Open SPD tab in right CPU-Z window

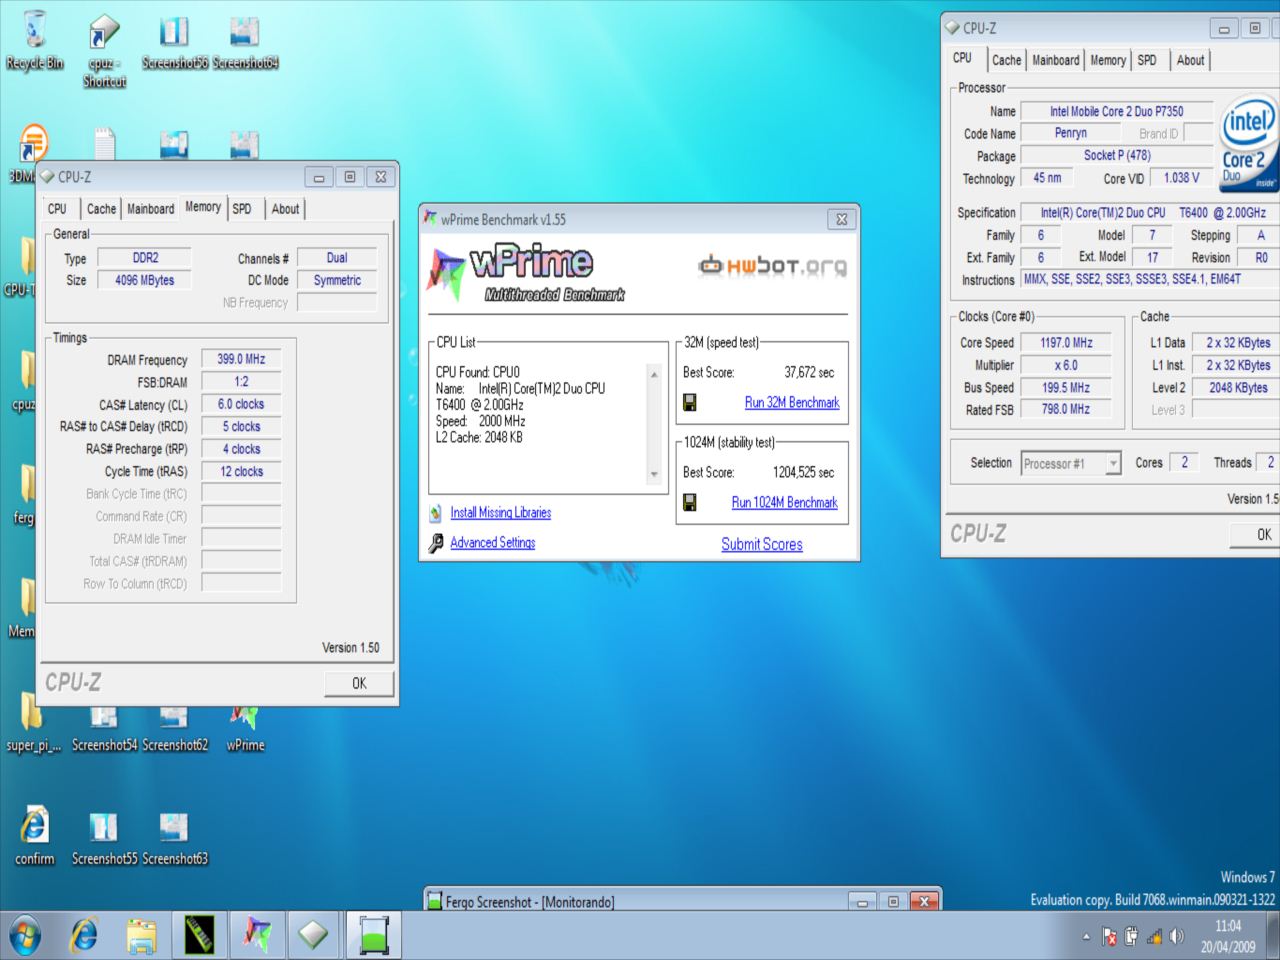coord(1147,60)
